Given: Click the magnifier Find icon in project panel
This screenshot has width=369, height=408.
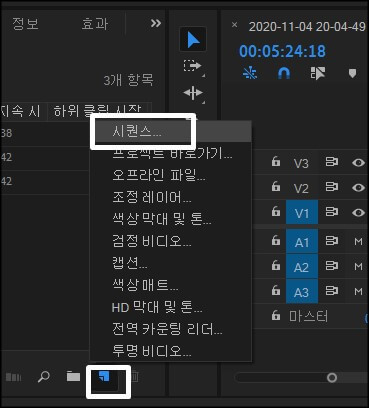Looking at the screenshot, I should pyautogui.click(x=44, y=377).
